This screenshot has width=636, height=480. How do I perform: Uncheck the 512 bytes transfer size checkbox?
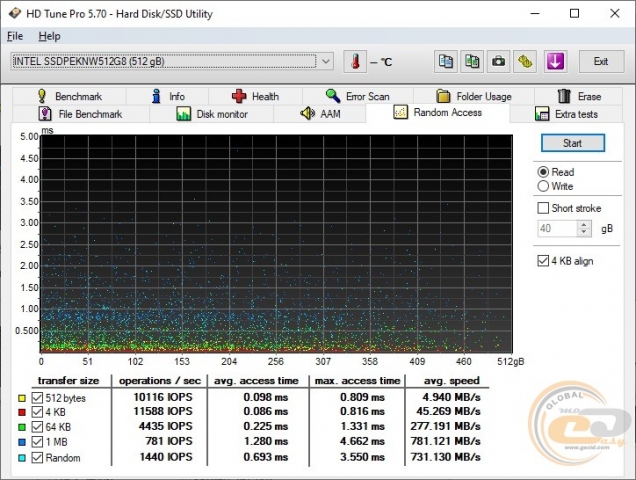(37, 398)
